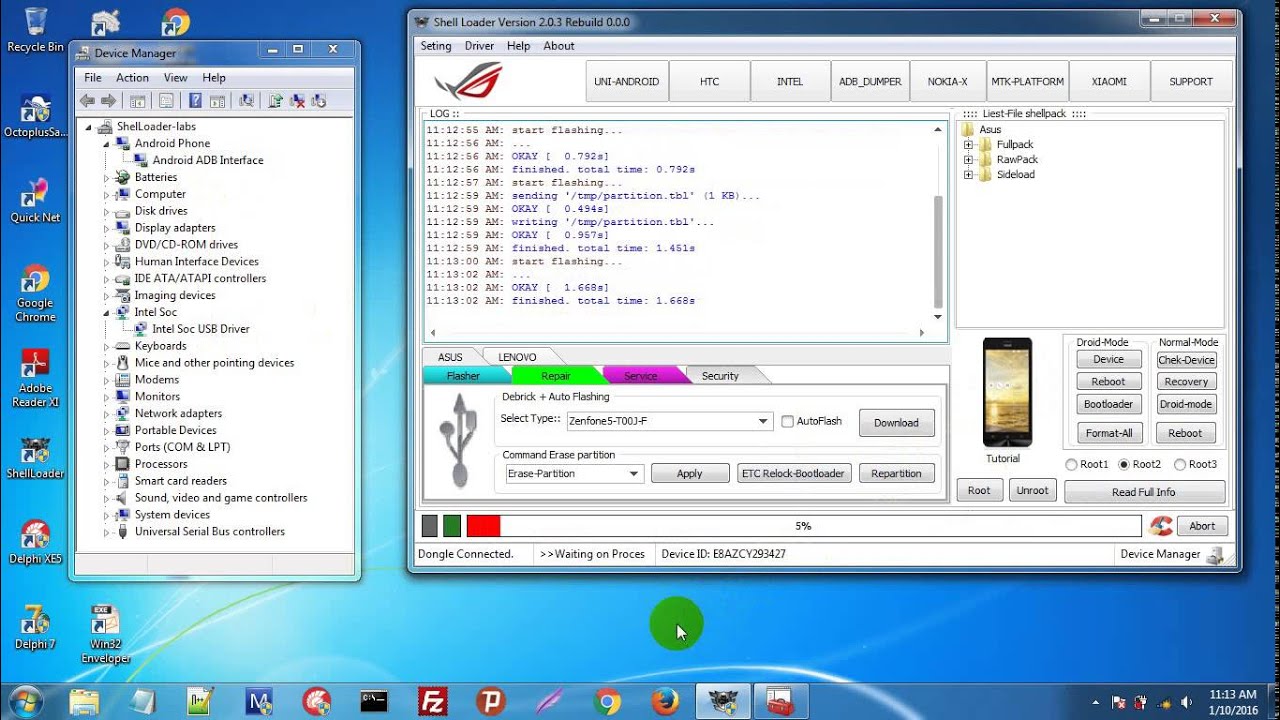Select Intel Soc USB Driver entry
Image resolution: width=1280 pixels, height=720 pixels.
[201, 329]
